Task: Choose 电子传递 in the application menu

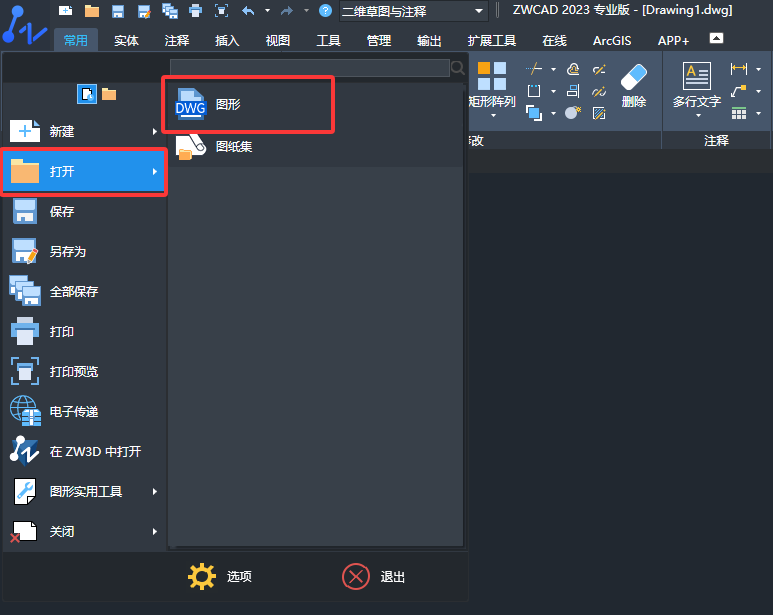Action: [x=83, y=411]
